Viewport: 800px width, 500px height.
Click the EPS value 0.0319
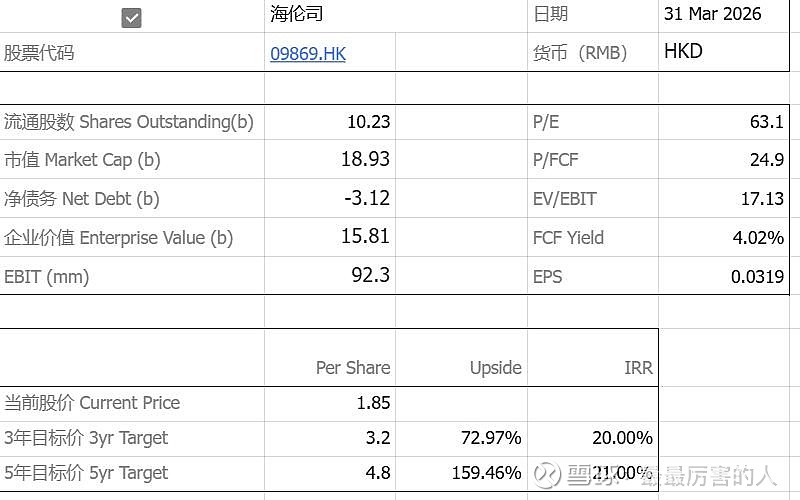click(x=757, y=276)
